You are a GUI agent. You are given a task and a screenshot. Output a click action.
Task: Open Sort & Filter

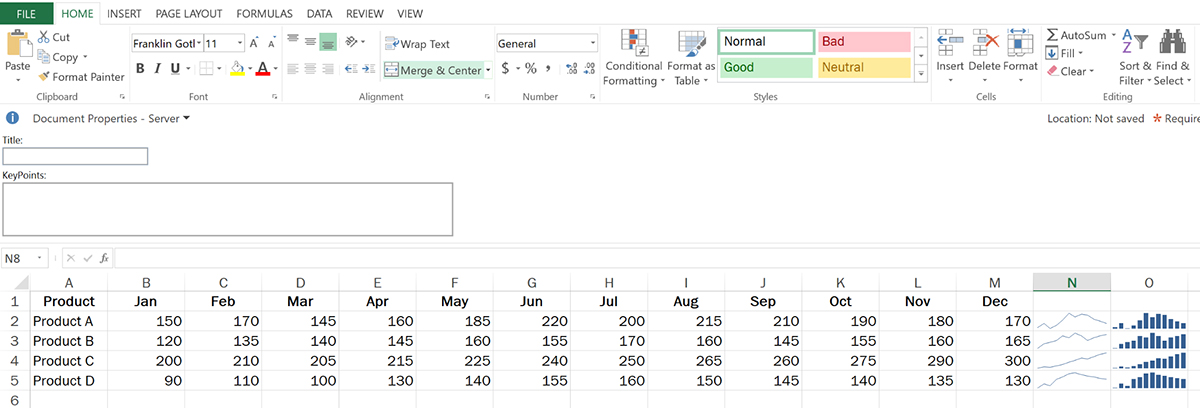click(x=1135, y=58)
